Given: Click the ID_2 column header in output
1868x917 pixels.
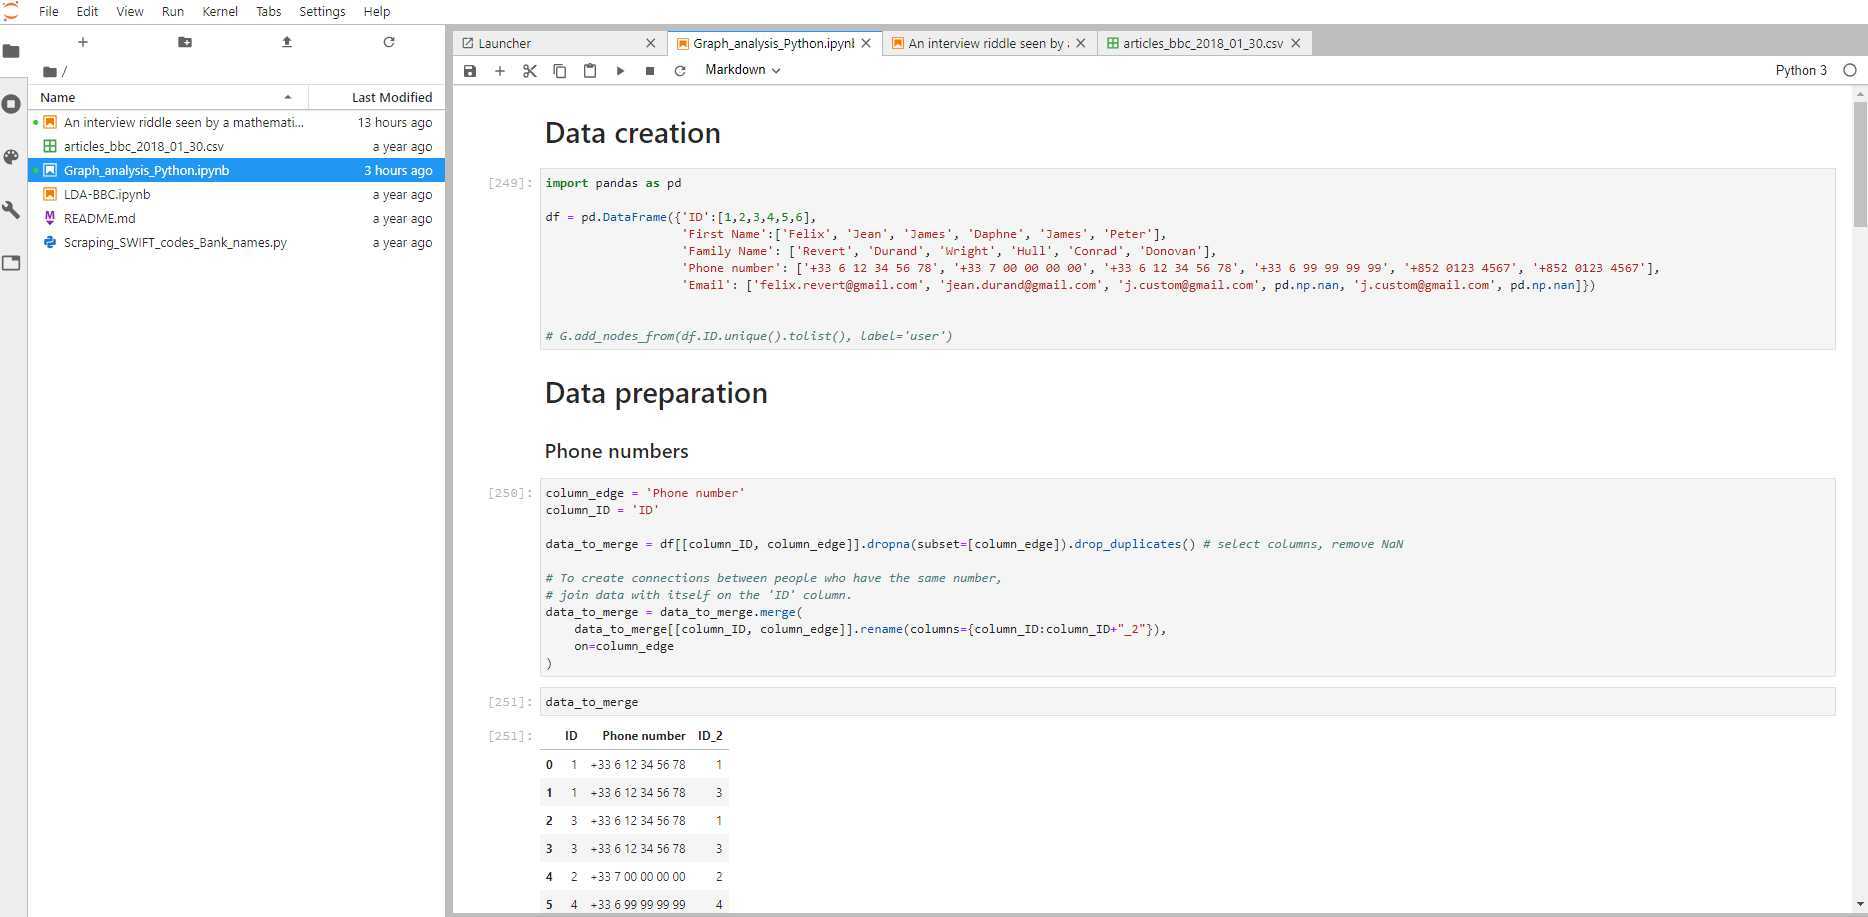Looking at the screenshot, I should tap(710, 736).
